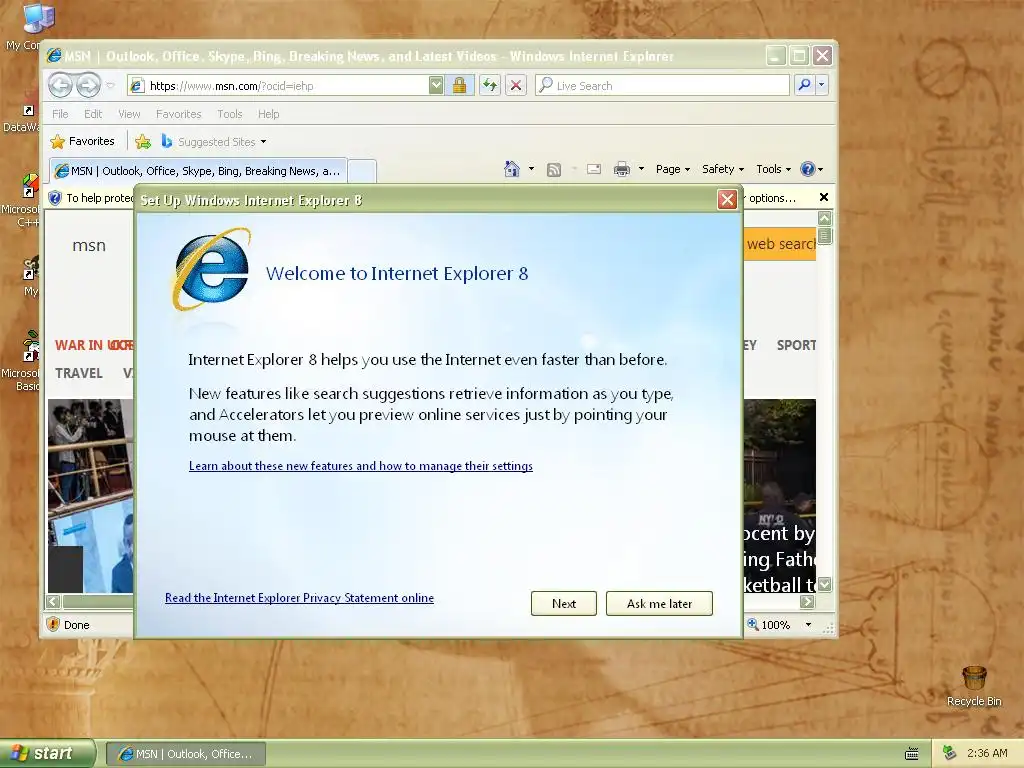1024x768 pixels.
Task: Stop loading with the red X icon
Action: point(516,86)
